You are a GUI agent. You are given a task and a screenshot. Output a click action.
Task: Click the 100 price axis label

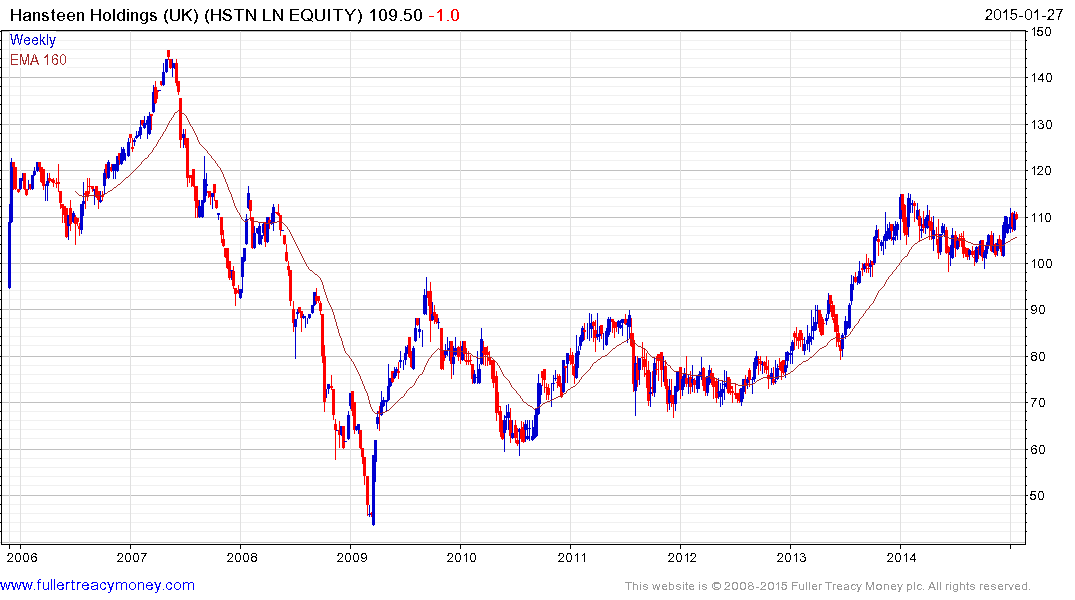pyautogui.click(x=1041, y=263)
